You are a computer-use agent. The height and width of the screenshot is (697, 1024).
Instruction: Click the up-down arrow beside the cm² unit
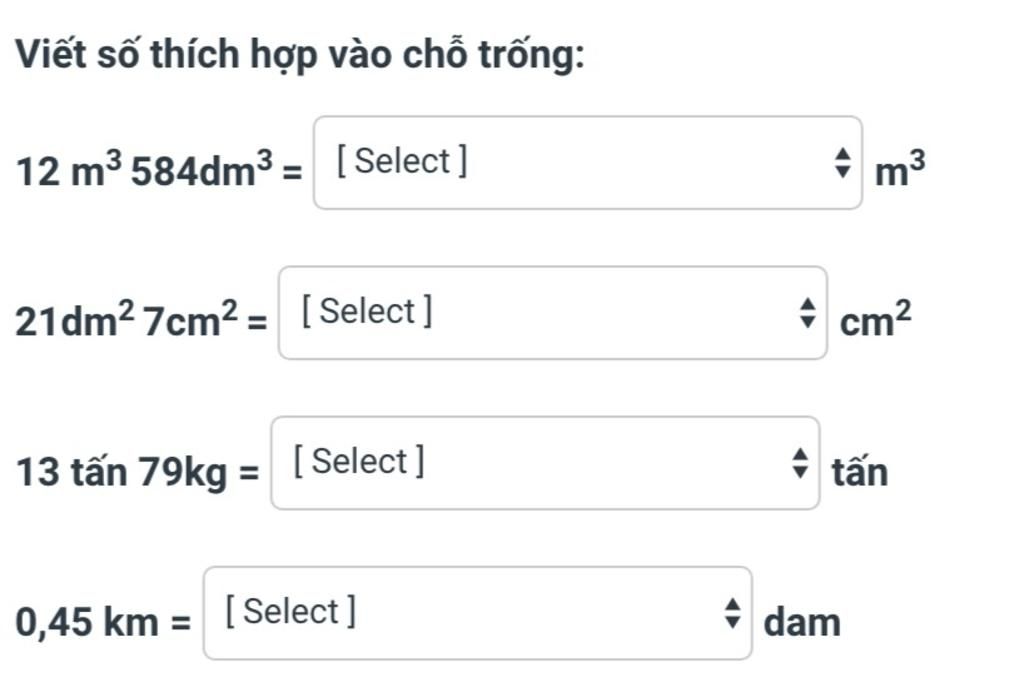click(x=806, y=313)
